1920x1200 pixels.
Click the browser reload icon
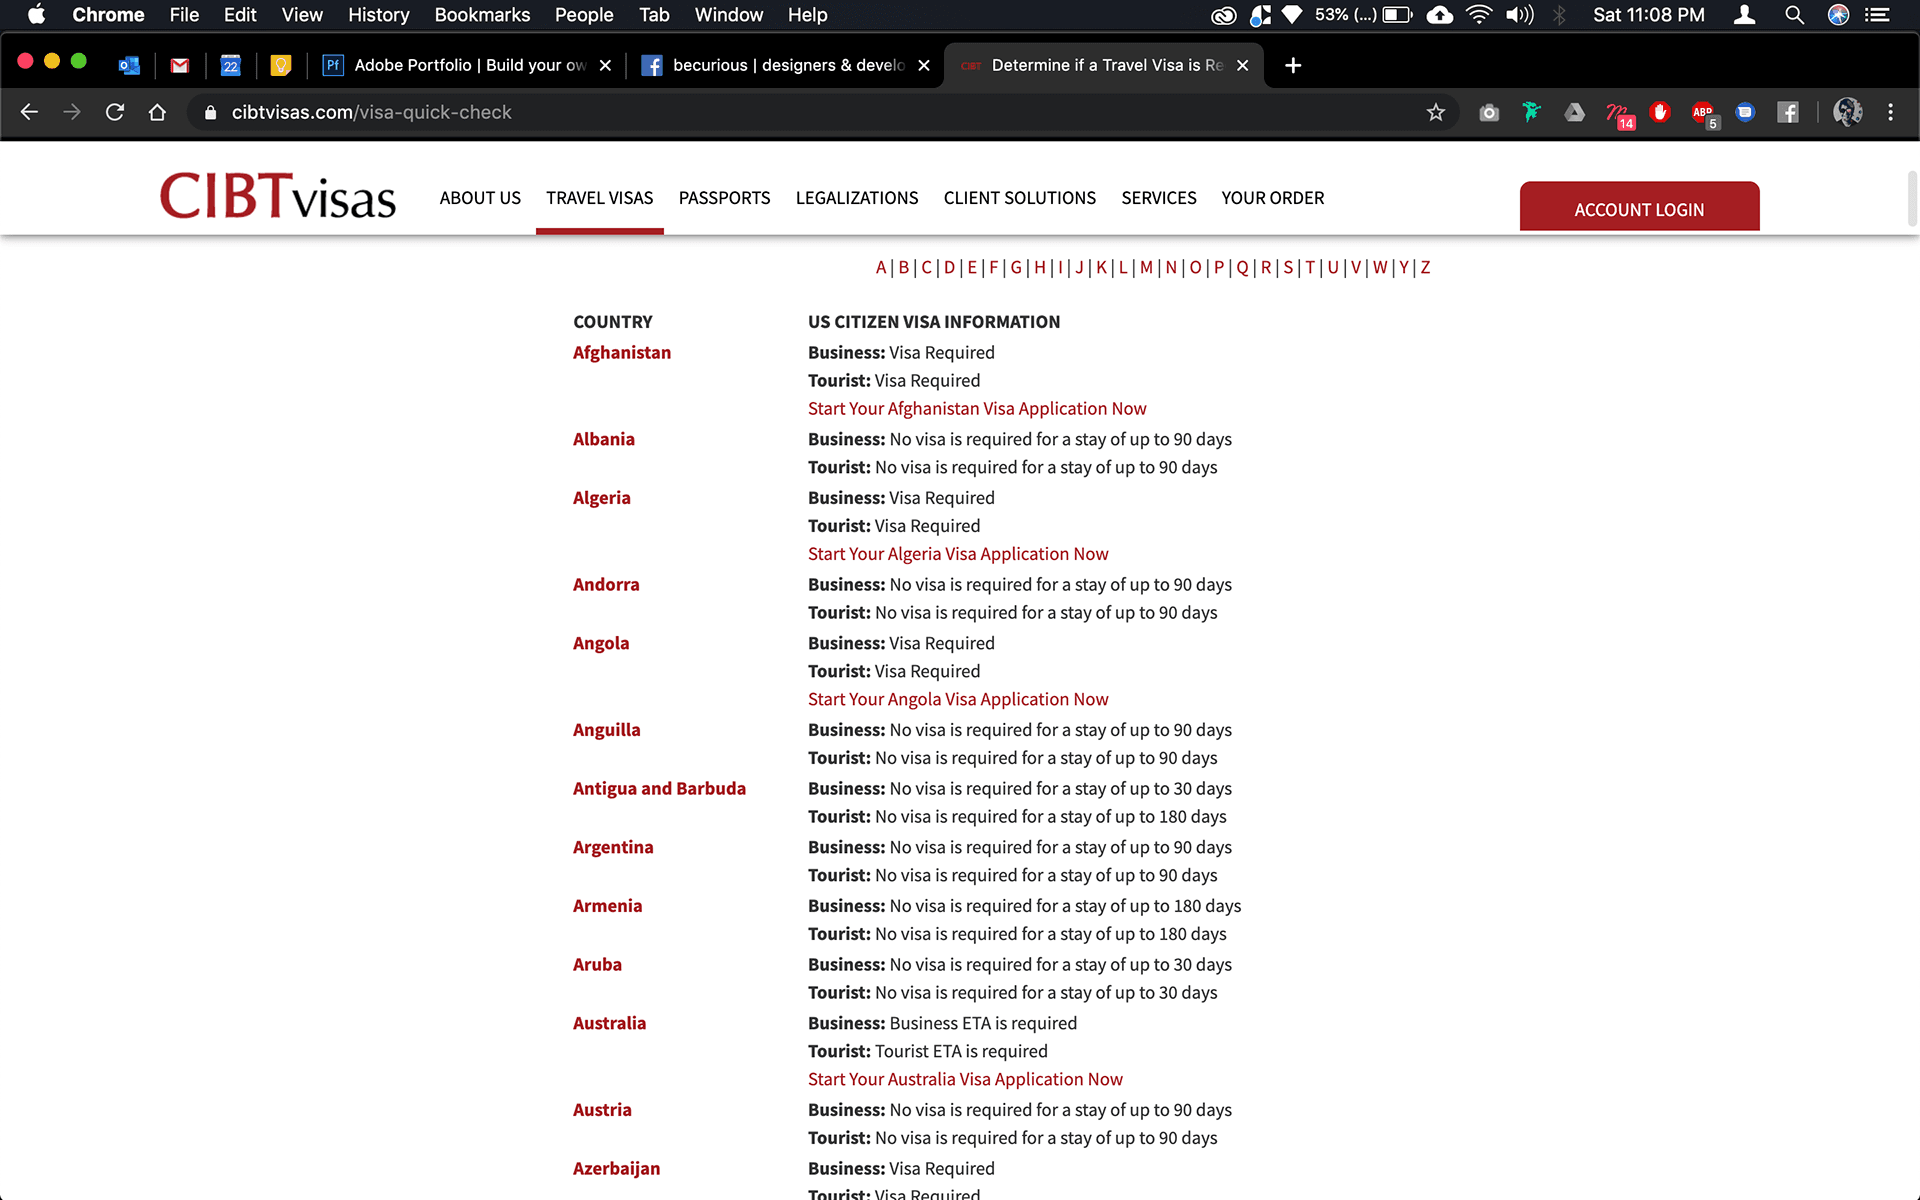115,112
